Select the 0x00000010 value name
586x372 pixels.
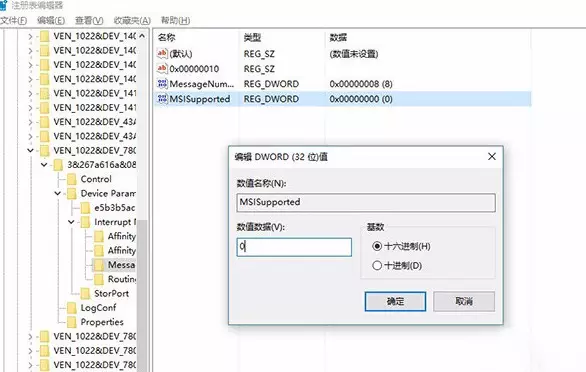click(x=194, y=69)
